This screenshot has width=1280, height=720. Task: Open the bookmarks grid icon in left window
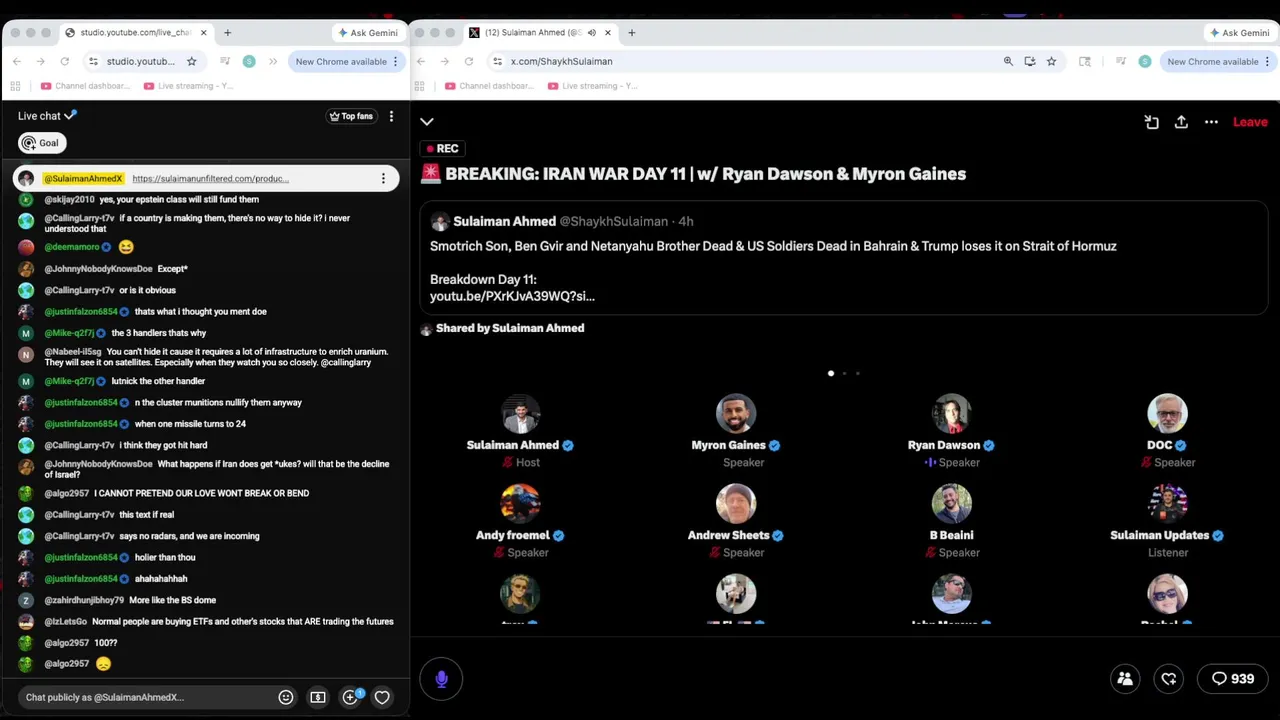[17, 86]
